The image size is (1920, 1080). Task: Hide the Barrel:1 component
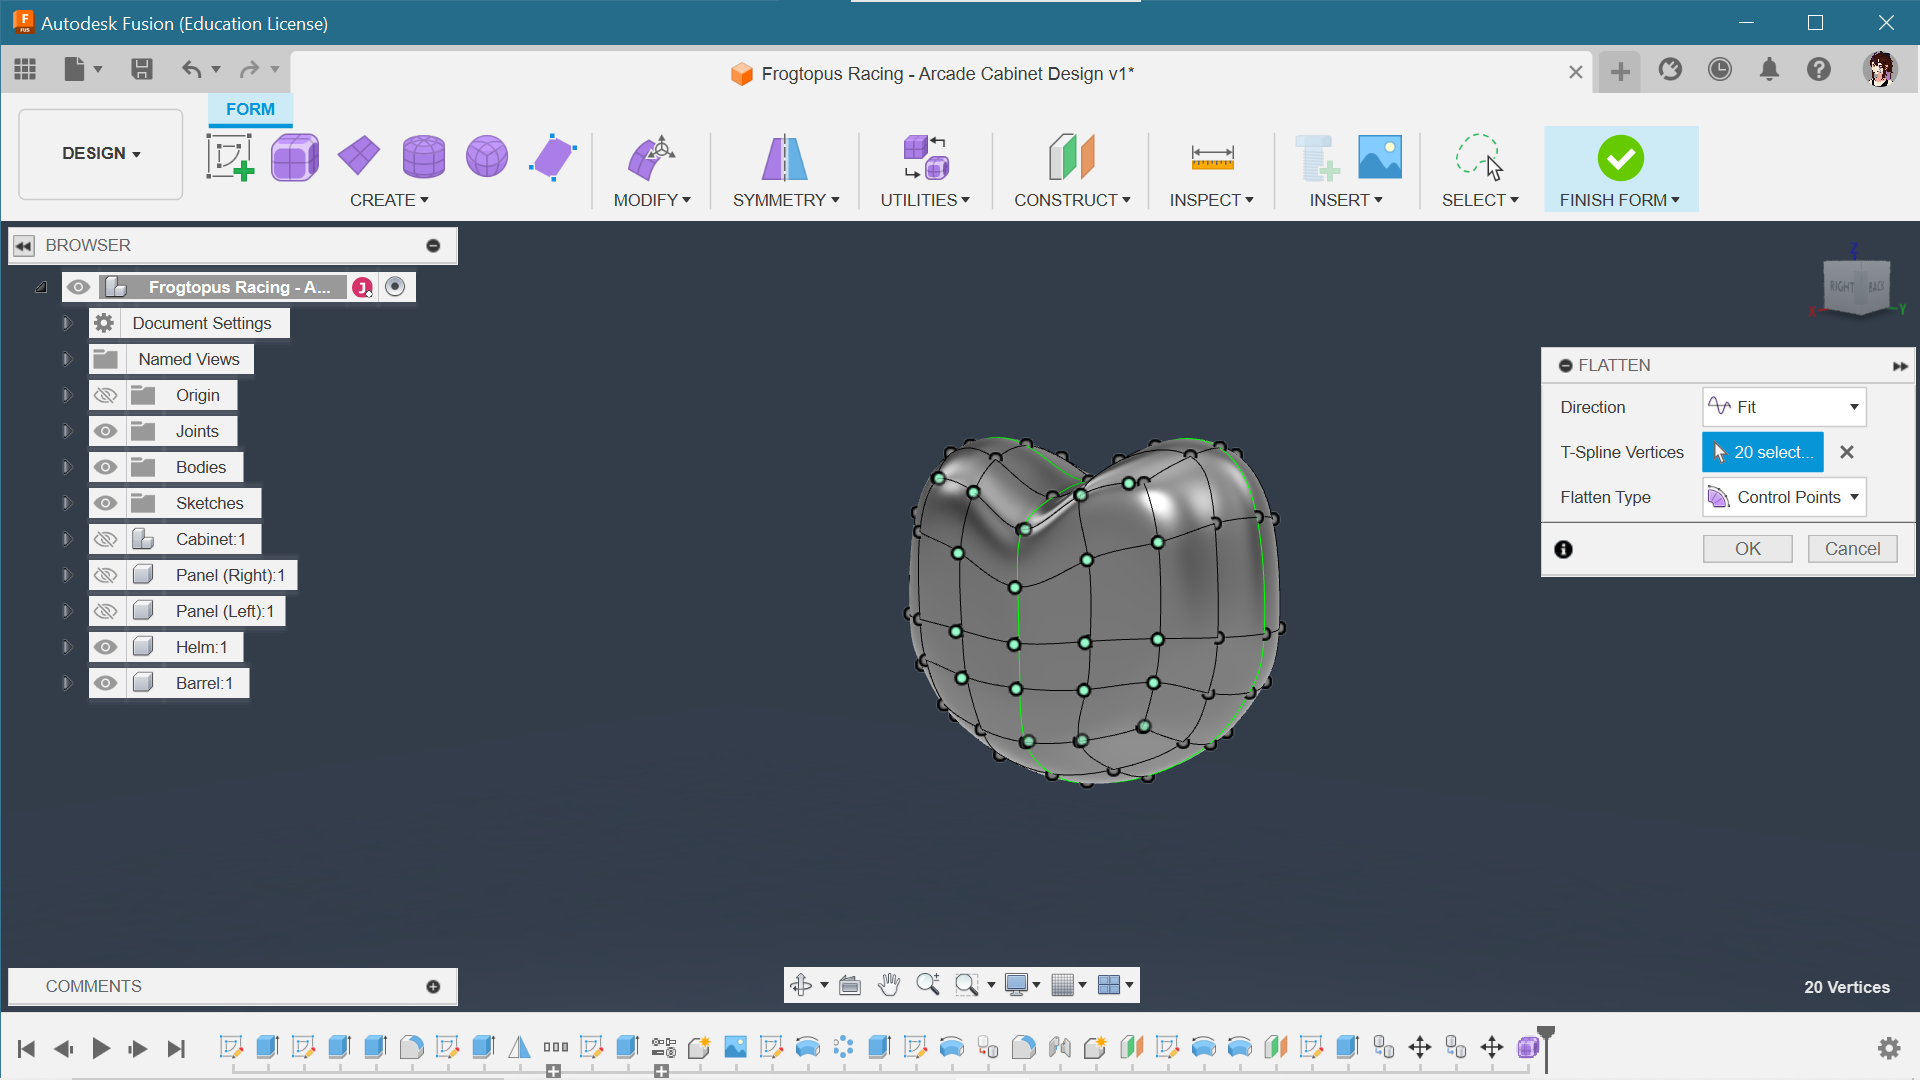105,683
